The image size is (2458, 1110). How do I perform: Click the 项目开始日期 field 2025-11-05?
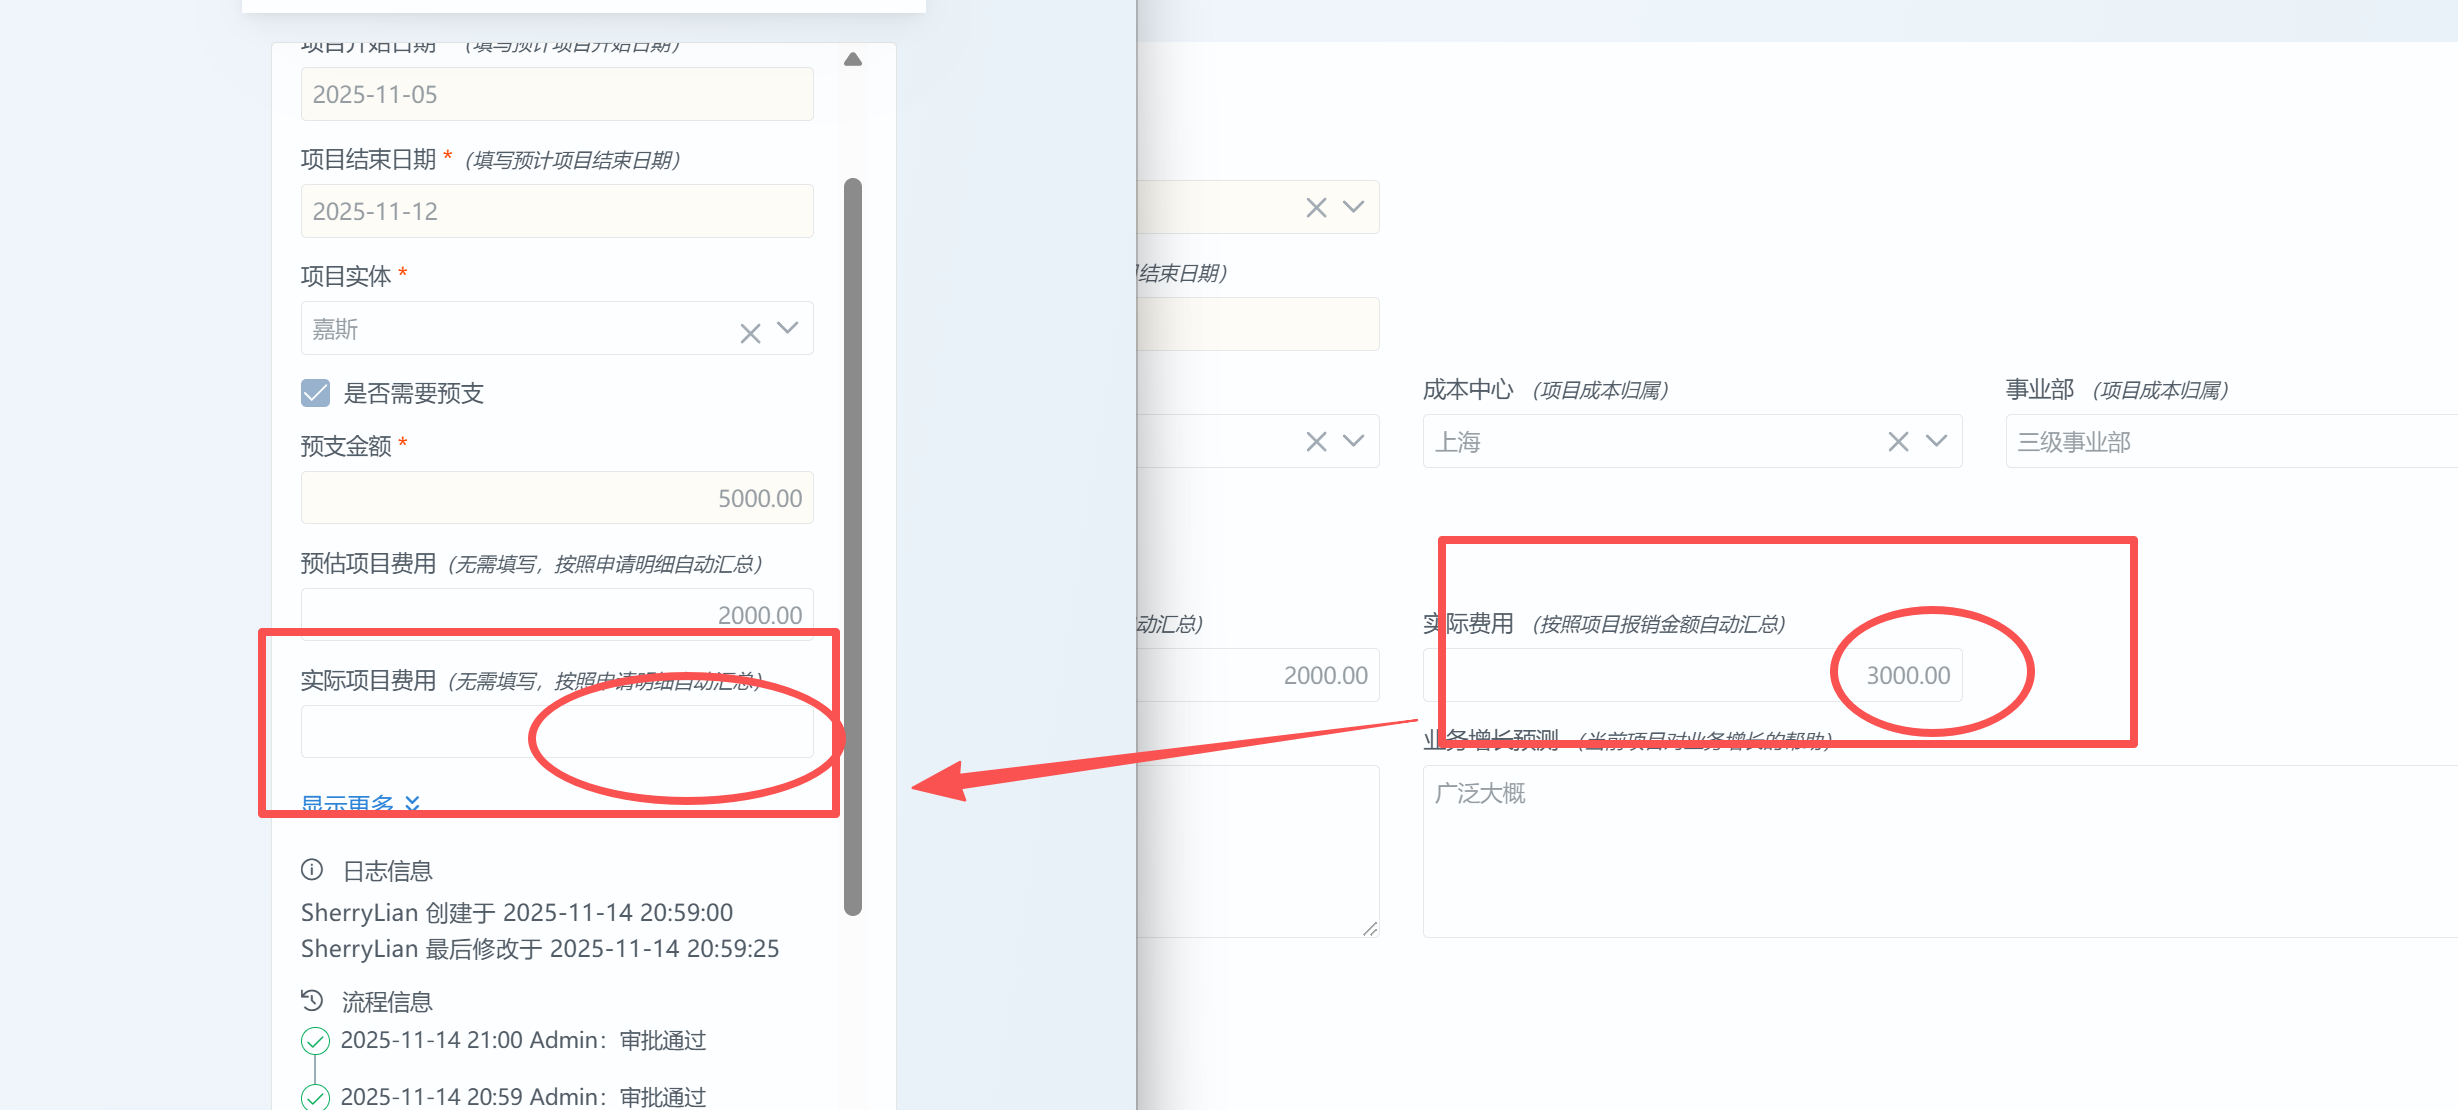557,94
